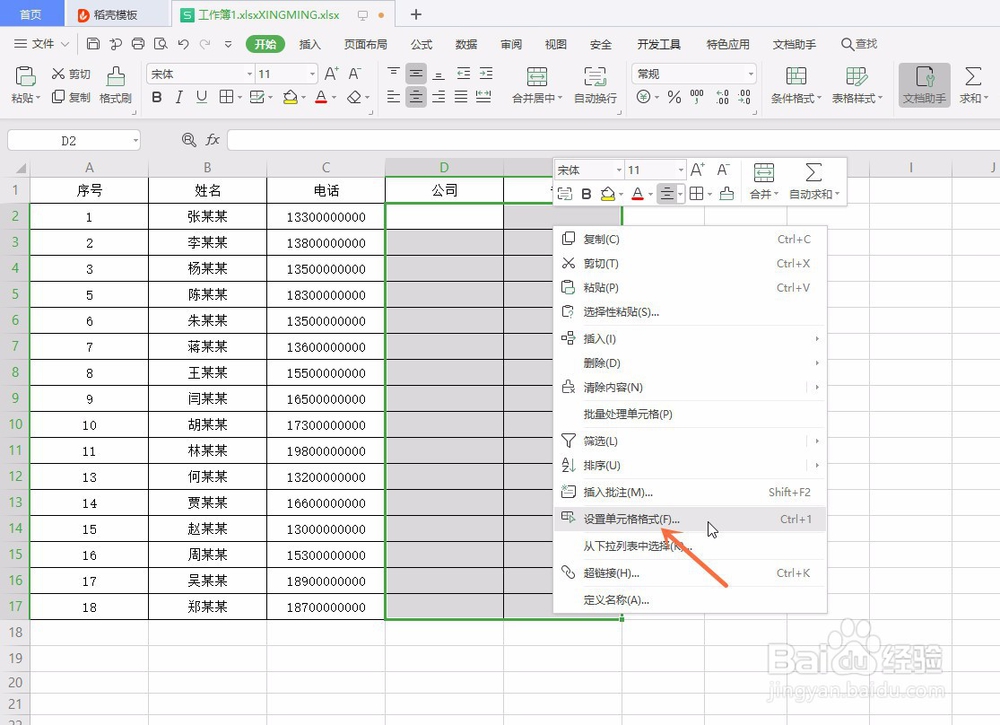Screen dimensions: 1000x725
Task: Click the Name Box showing D2
Action: [70, 140]
